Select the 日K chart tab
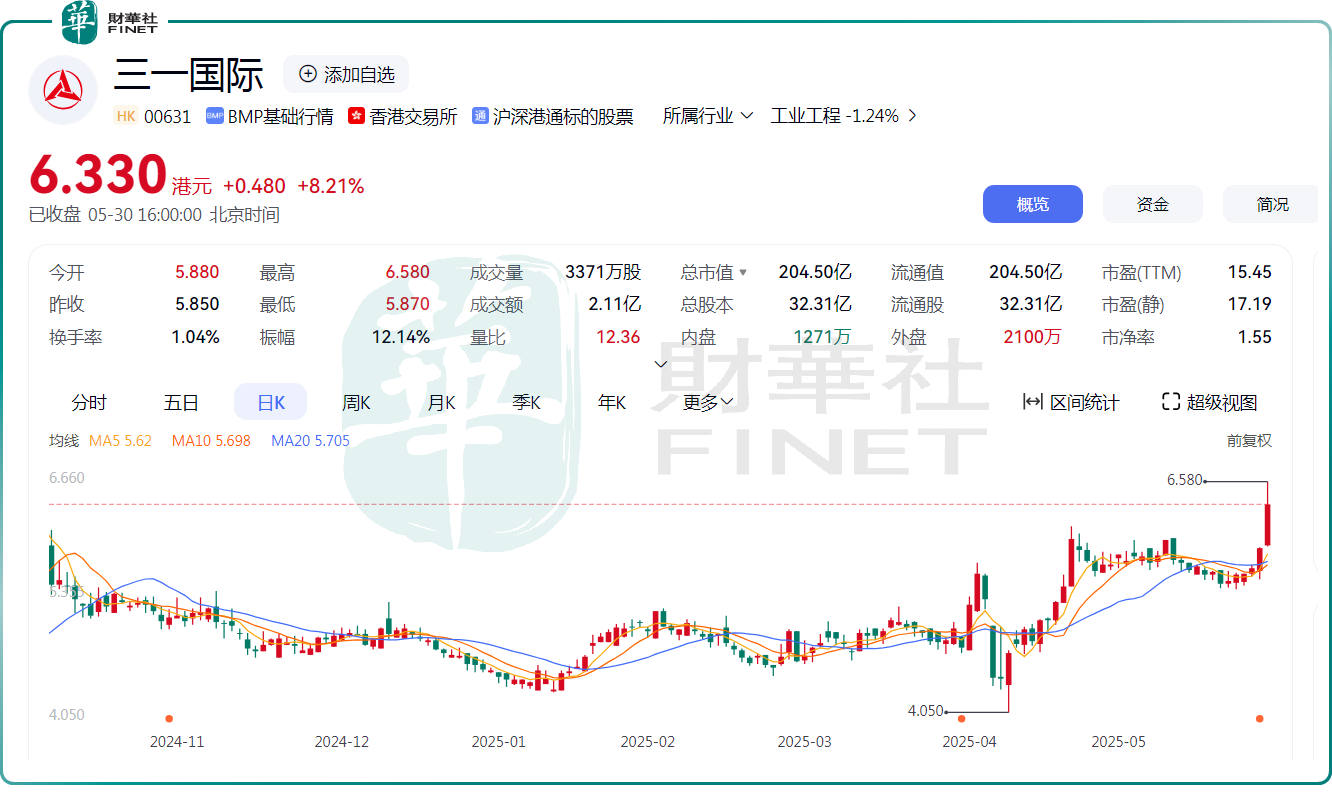The image size is (1332, 805). (271, 402)
